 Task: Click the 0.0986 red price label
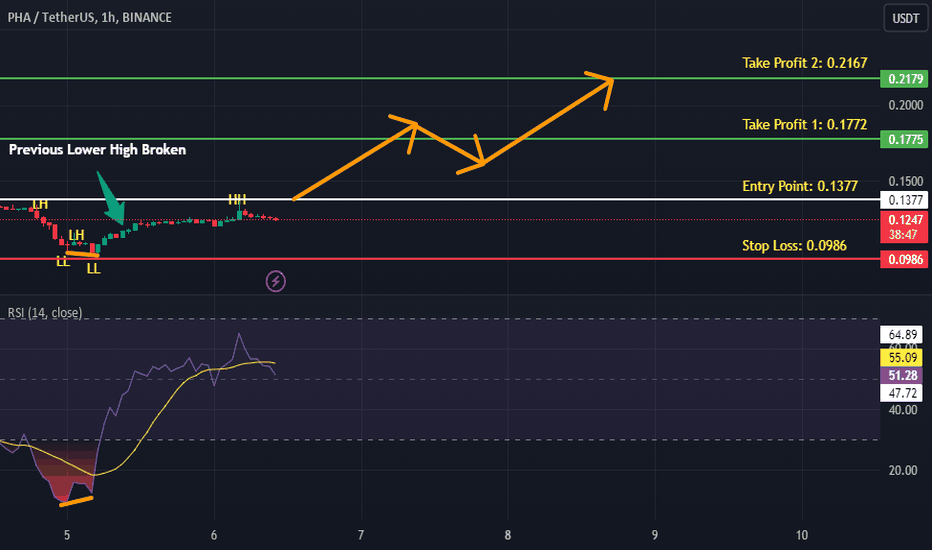[x=904, y=259]
